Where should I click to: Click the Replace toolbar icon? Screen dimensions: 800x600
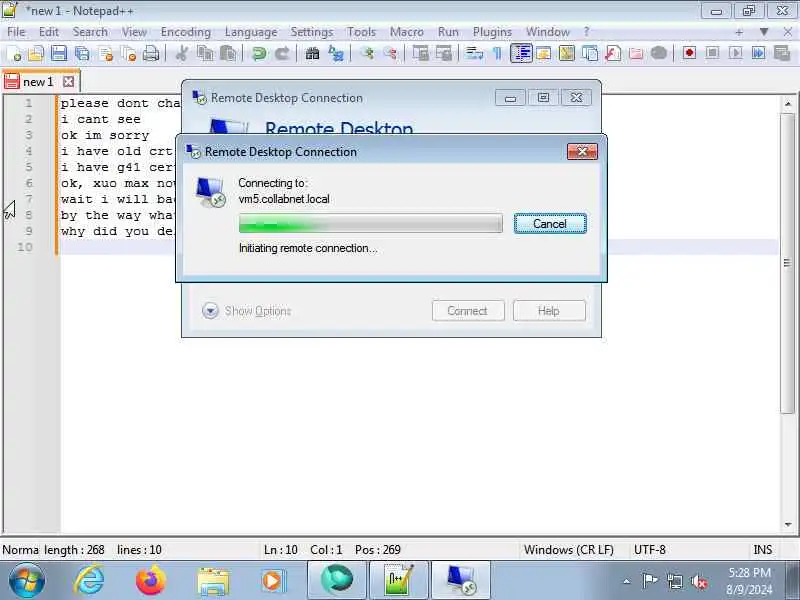click(x=336, y=53)
